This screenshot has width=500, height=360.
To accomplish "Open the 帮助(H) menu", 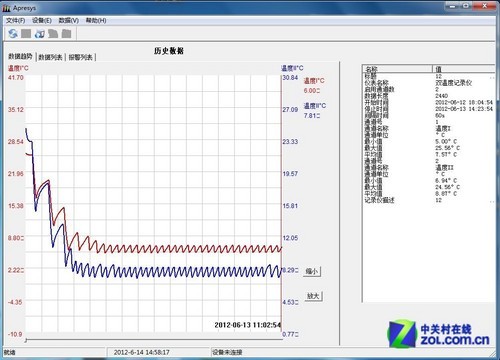I will (96, 21).
